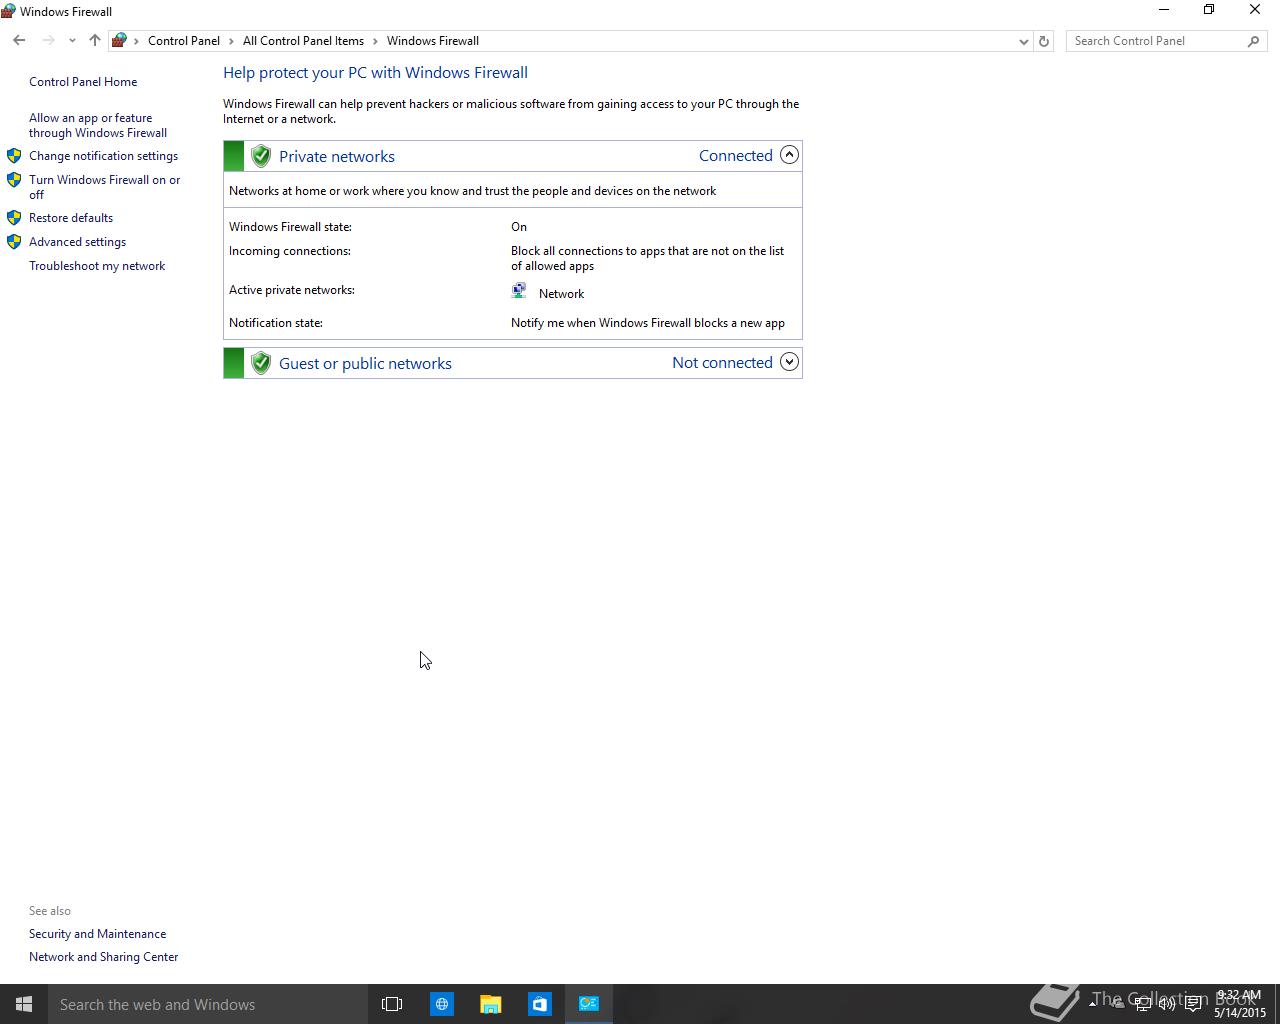Click the Windows Firewall title bar icon
The width and height of the screenshot is (1280, 1024).
click(x=8, y=11)
